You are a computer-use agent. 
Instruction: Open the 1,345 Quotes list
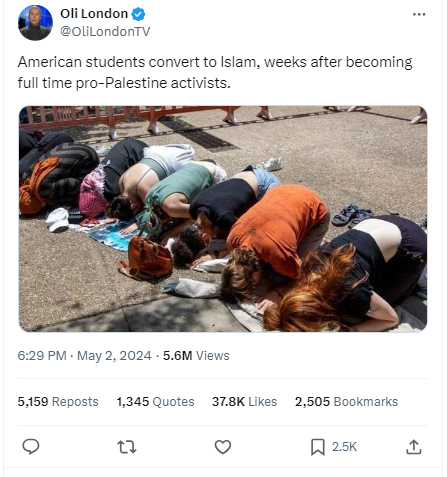(155, 402)
